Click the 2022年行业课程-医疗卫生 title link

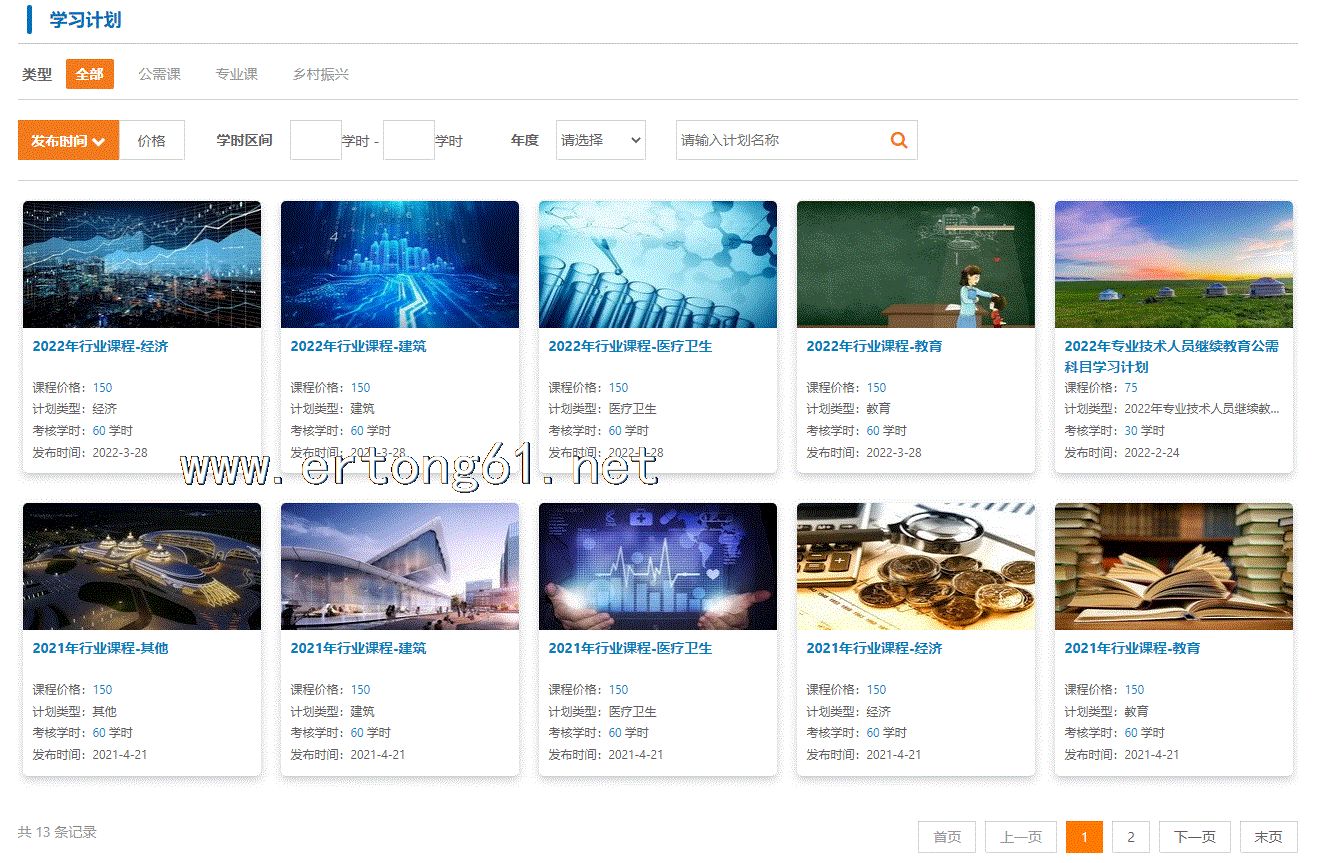[630, 346]
